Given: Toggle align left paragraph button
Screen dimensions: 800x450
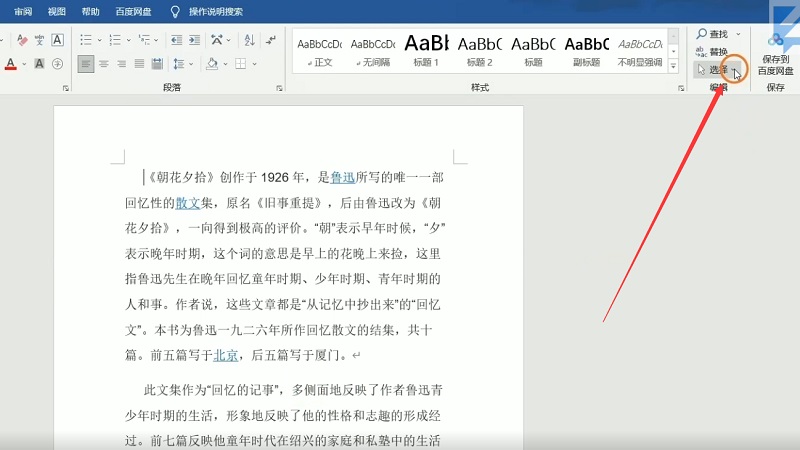Looking at the screenshot, I should coord(86,64).
